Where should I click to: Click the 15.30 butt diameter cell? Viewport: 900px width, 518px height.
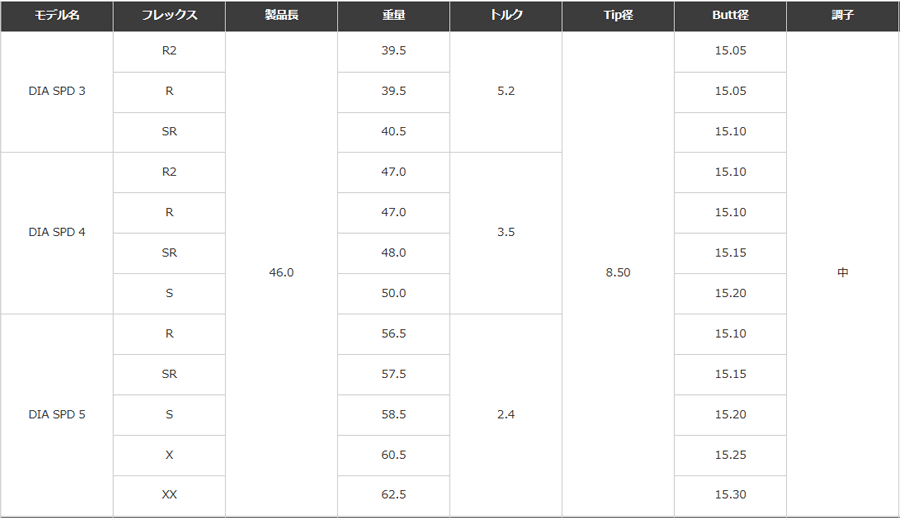(x=730, y=495)
